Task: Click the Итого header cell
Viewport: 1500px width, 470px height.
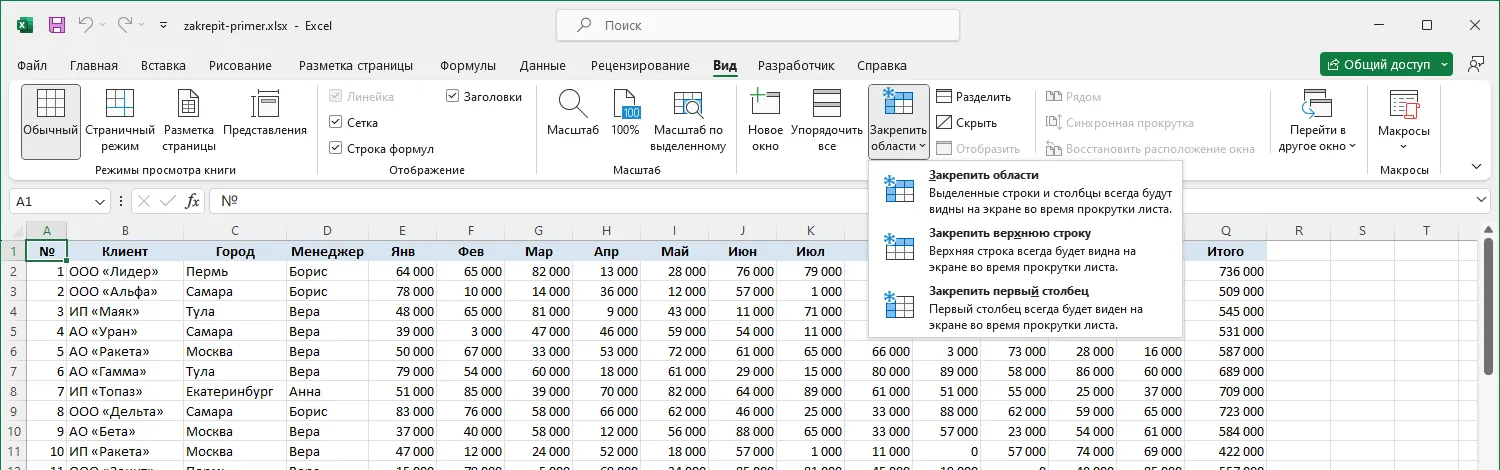Action: [x=1226, y=251]
